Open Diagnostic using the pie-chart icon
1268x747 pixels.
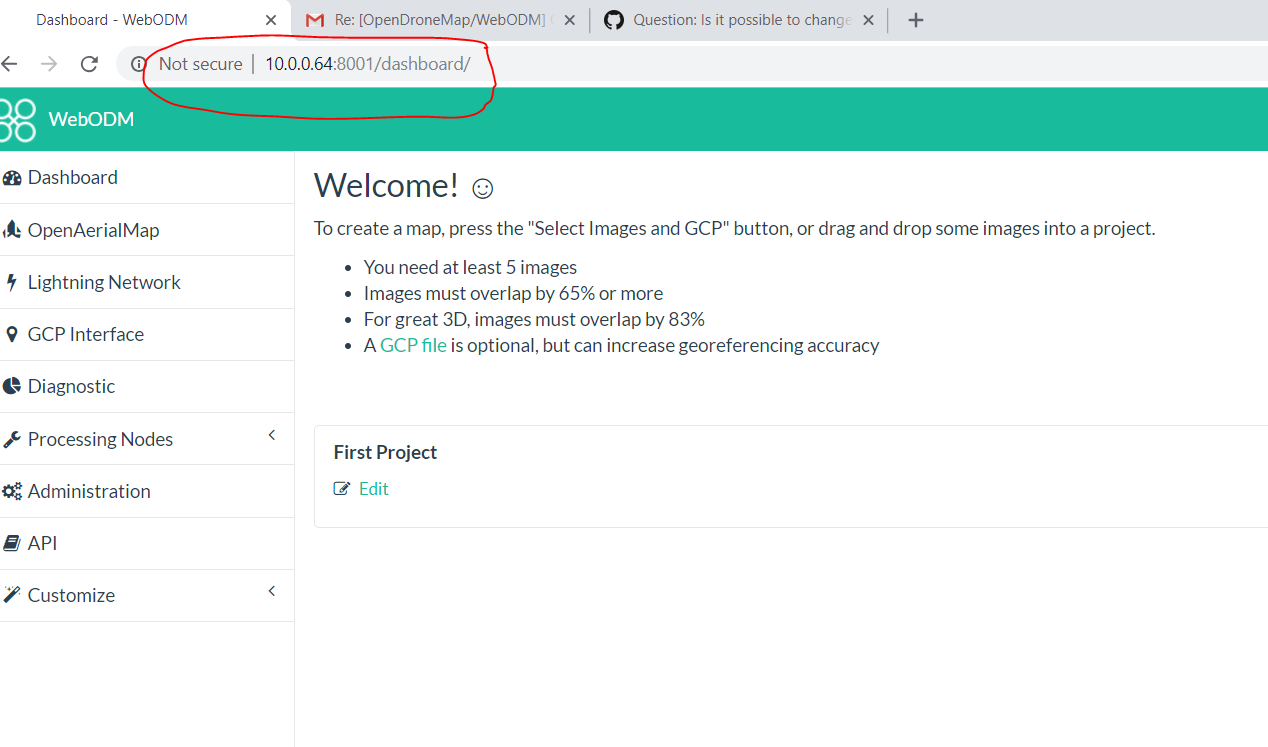point(11,385)
